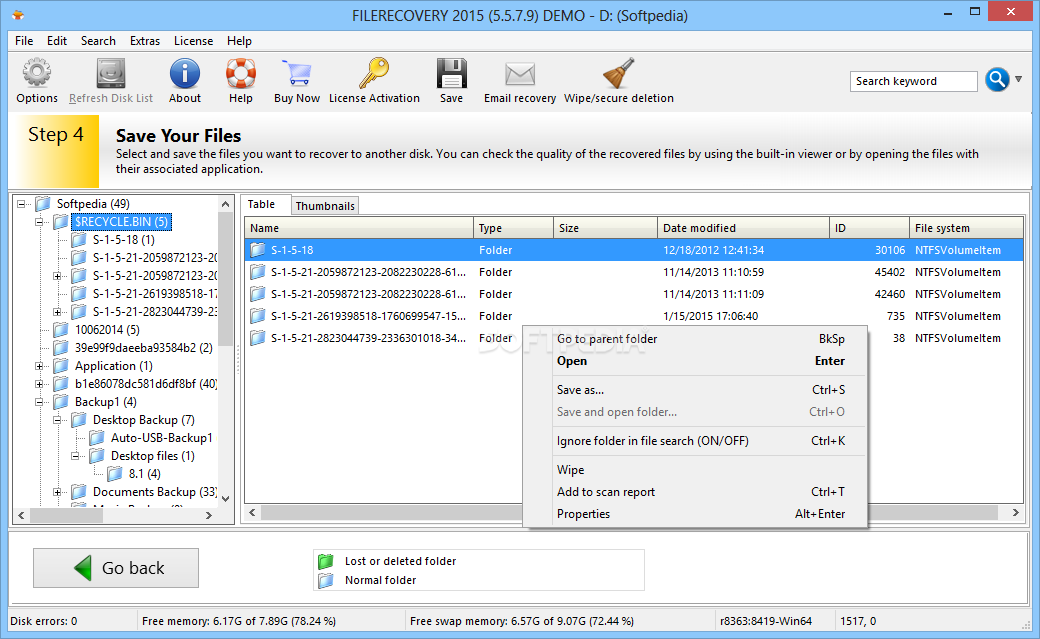Click the Search keyword input field
Viewport: 1040px width, 639px height.
tap(913, 81)
